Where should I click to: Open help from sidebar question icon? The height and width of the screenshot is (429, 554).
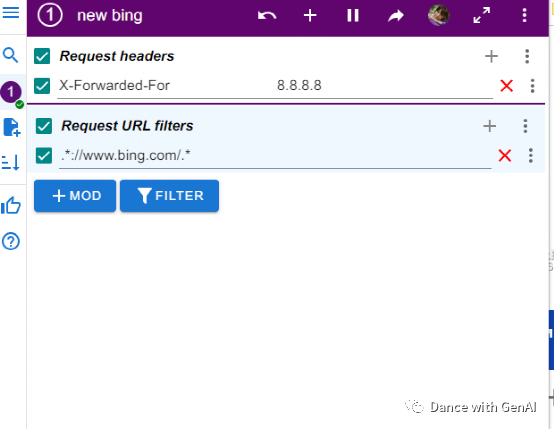pyautogui.click(x=11, y=241)
